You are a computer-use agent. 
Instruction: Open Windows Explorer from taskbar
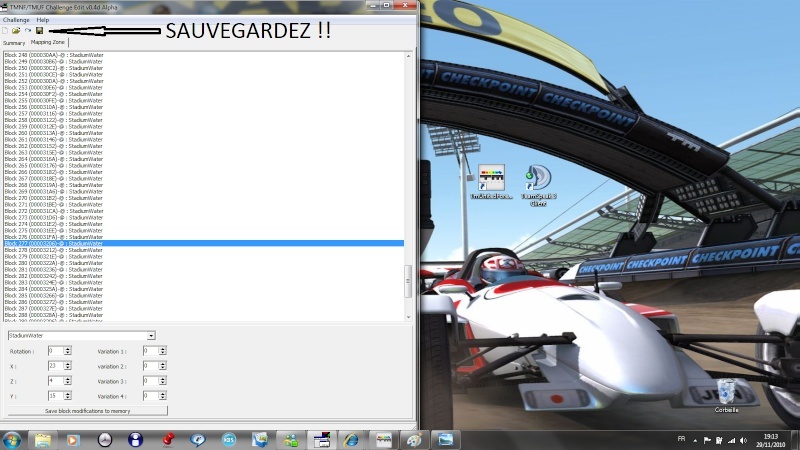click(x=43, y=440)
